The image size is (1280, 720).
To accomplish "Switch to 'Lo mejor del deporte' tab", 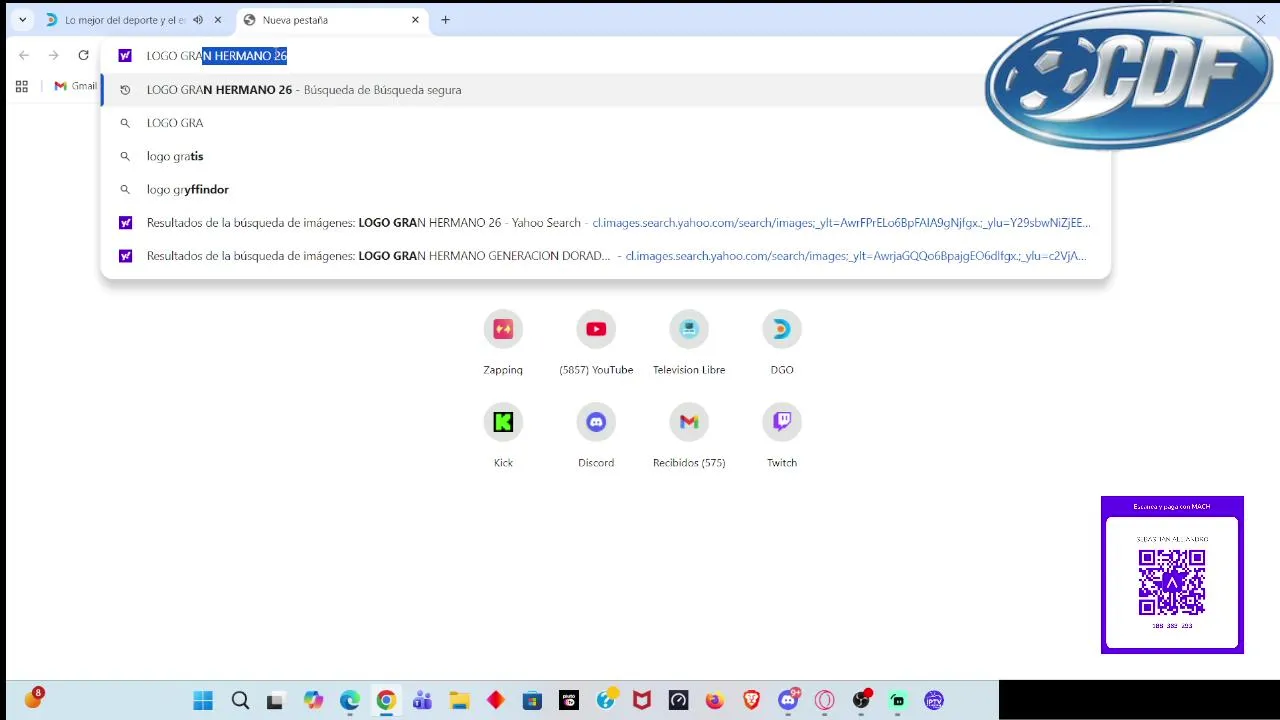I will (x=125, y=20).
